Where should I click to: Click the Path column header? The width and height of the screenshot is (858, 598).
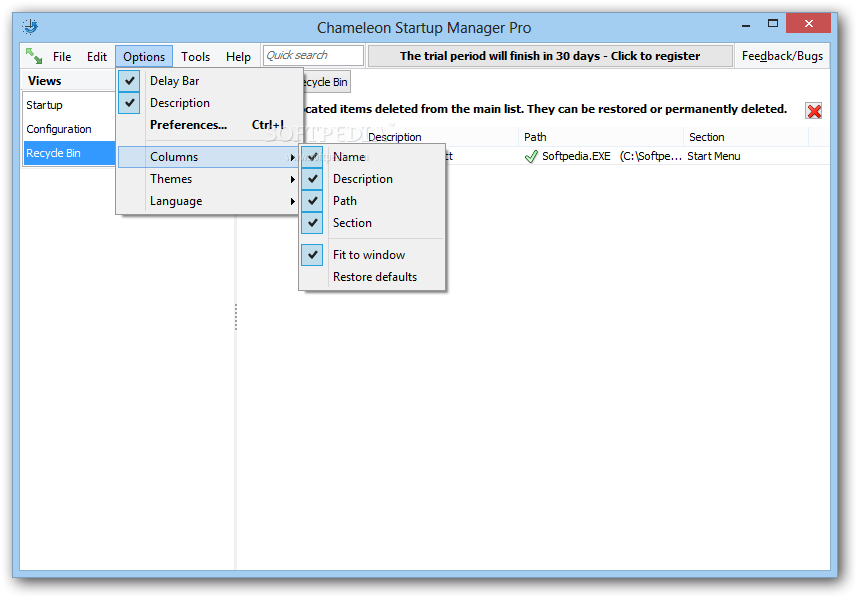[601, 137]
